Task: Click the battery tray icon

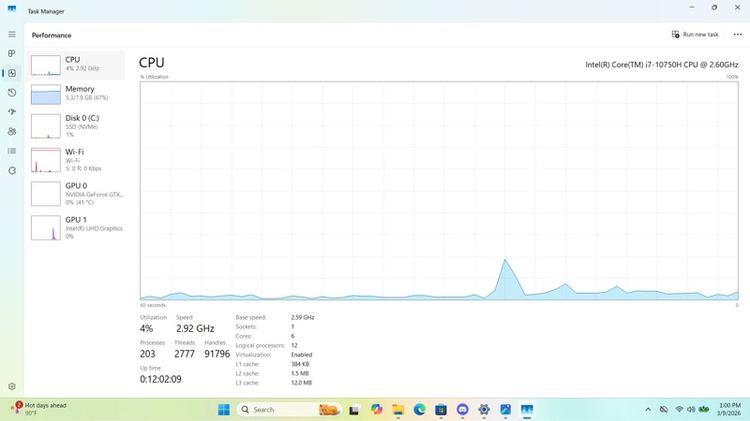Action: click(704, 410)
